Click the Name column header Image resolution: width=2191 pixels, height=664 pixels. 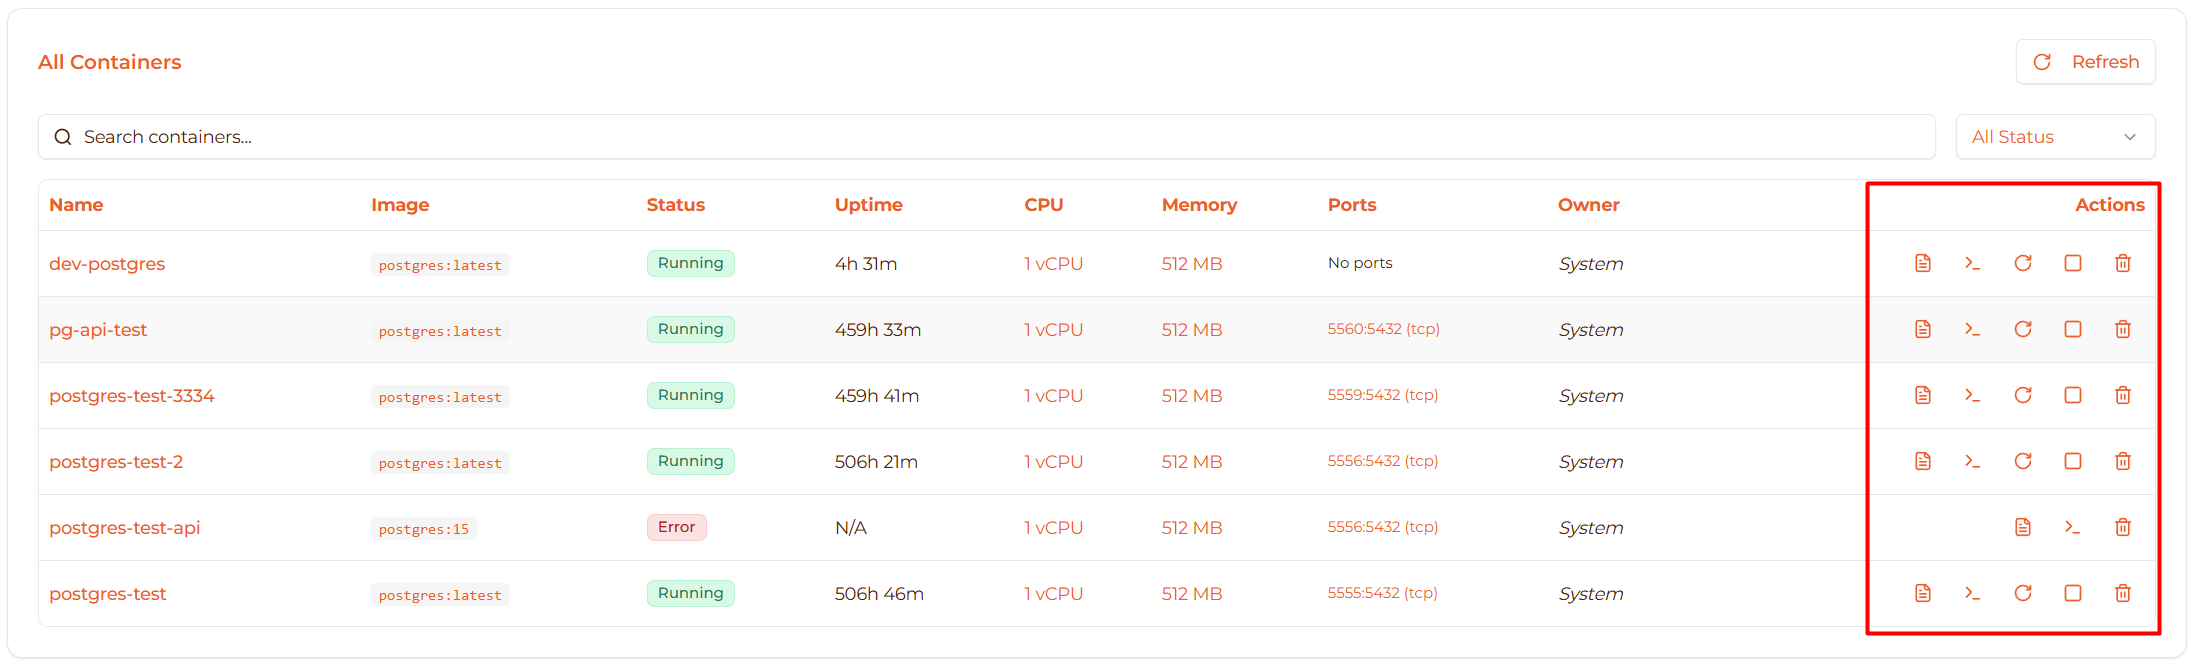[x=76, y=205]
